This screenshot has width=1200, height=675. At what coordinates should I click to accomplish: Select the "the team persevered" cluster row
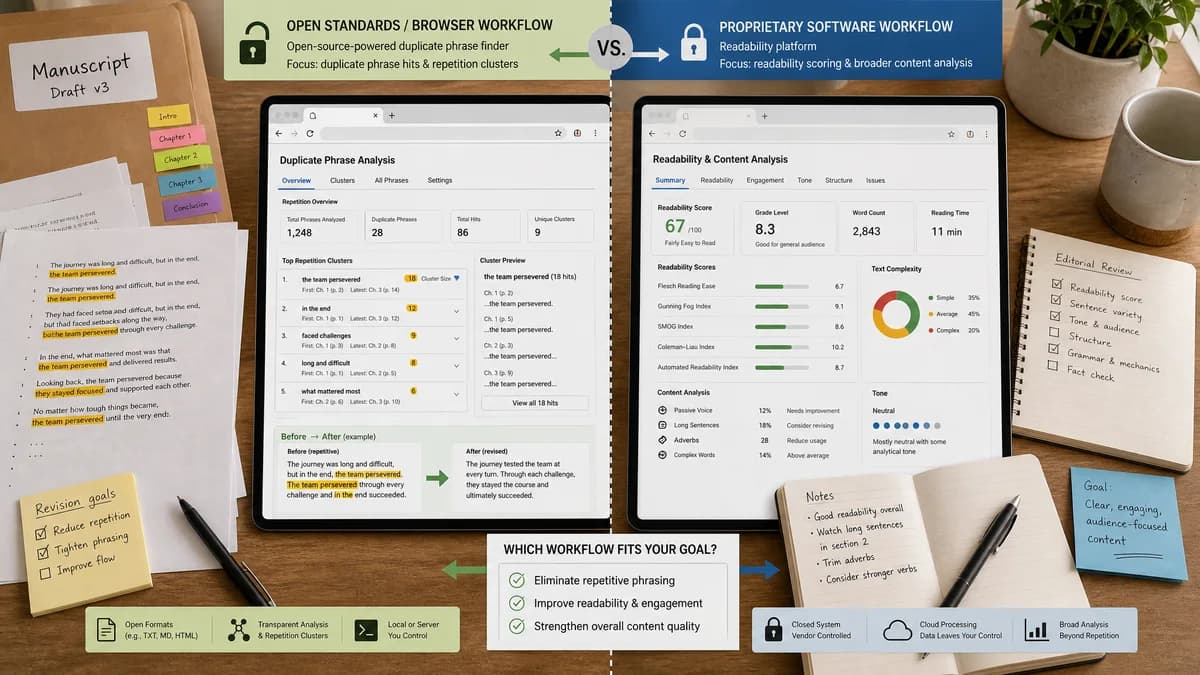coord(371,283)
